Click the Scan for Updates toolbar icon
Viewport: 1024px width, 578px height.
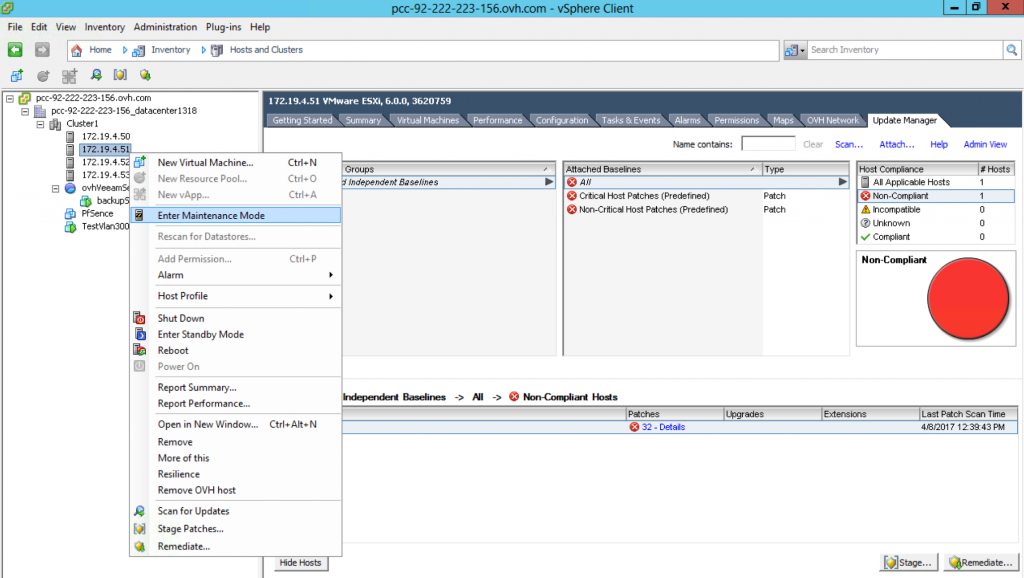96,75
